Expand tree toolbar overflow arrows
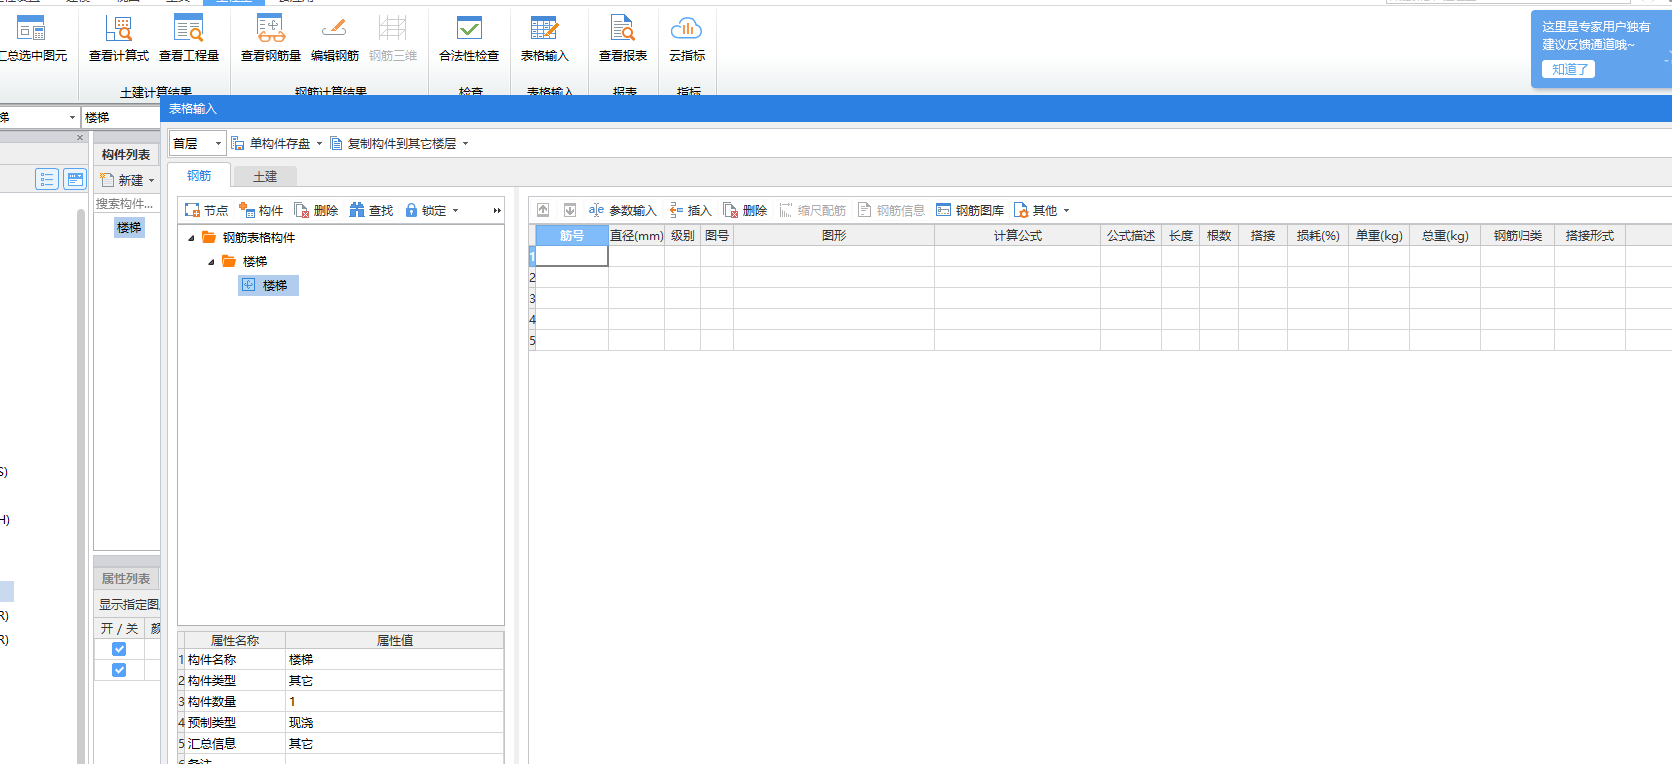 (497, 210)
